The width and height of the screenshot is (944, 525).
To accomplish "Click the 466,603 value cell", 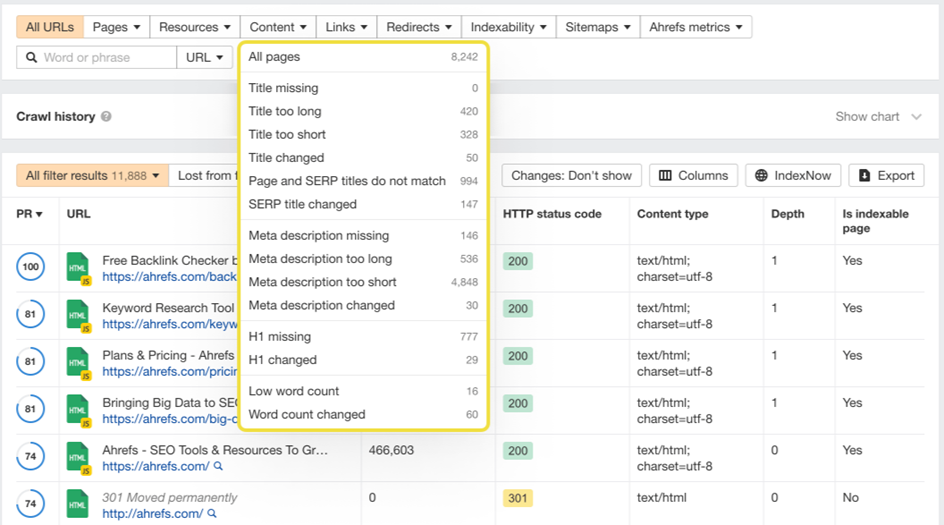I will click(x=391, y=450).
